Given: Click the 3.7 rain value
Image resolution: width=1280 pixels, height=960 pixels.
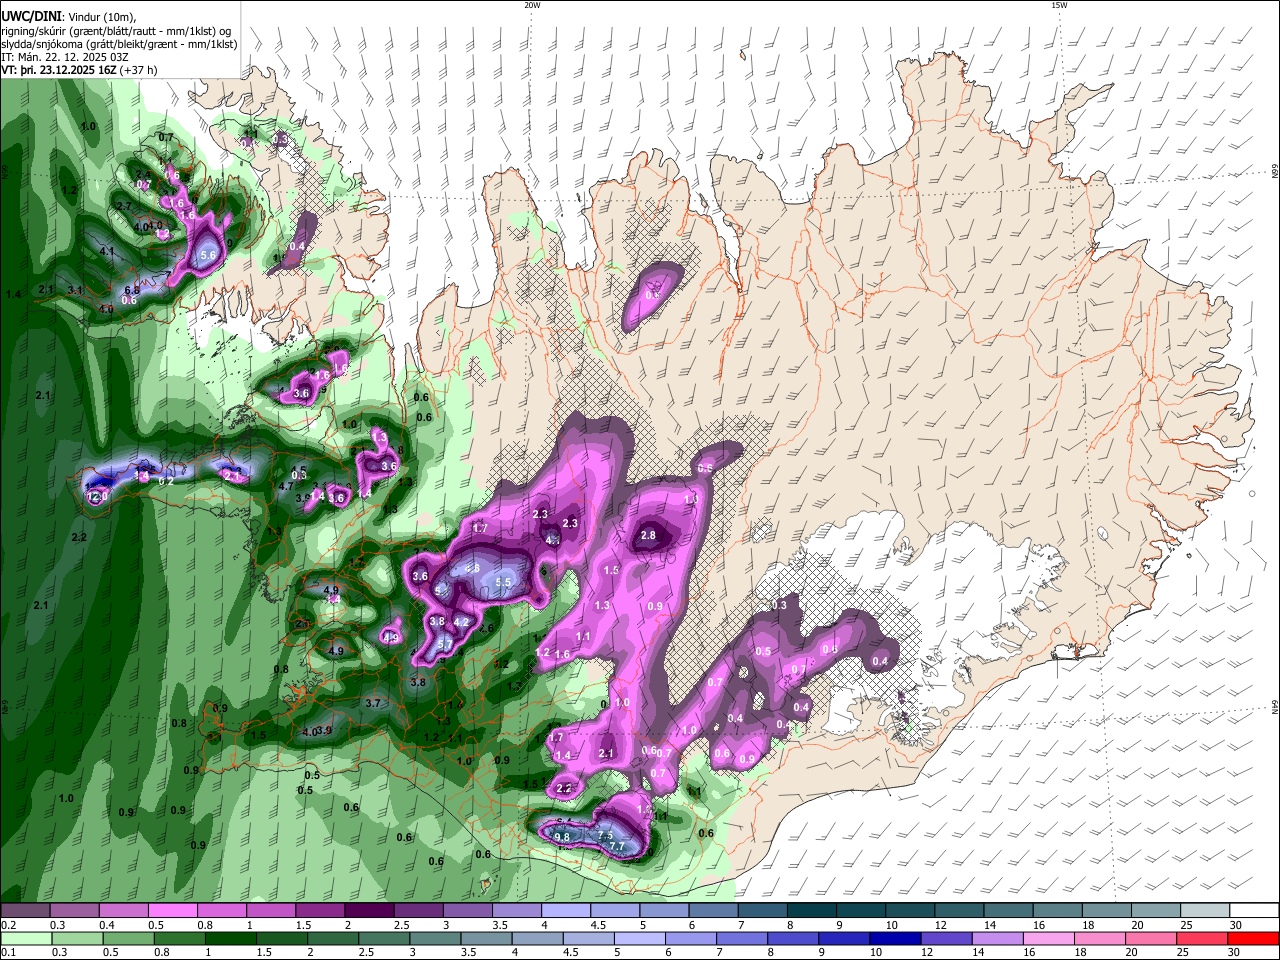Looking at the screenshot, I should pos(373,703).
